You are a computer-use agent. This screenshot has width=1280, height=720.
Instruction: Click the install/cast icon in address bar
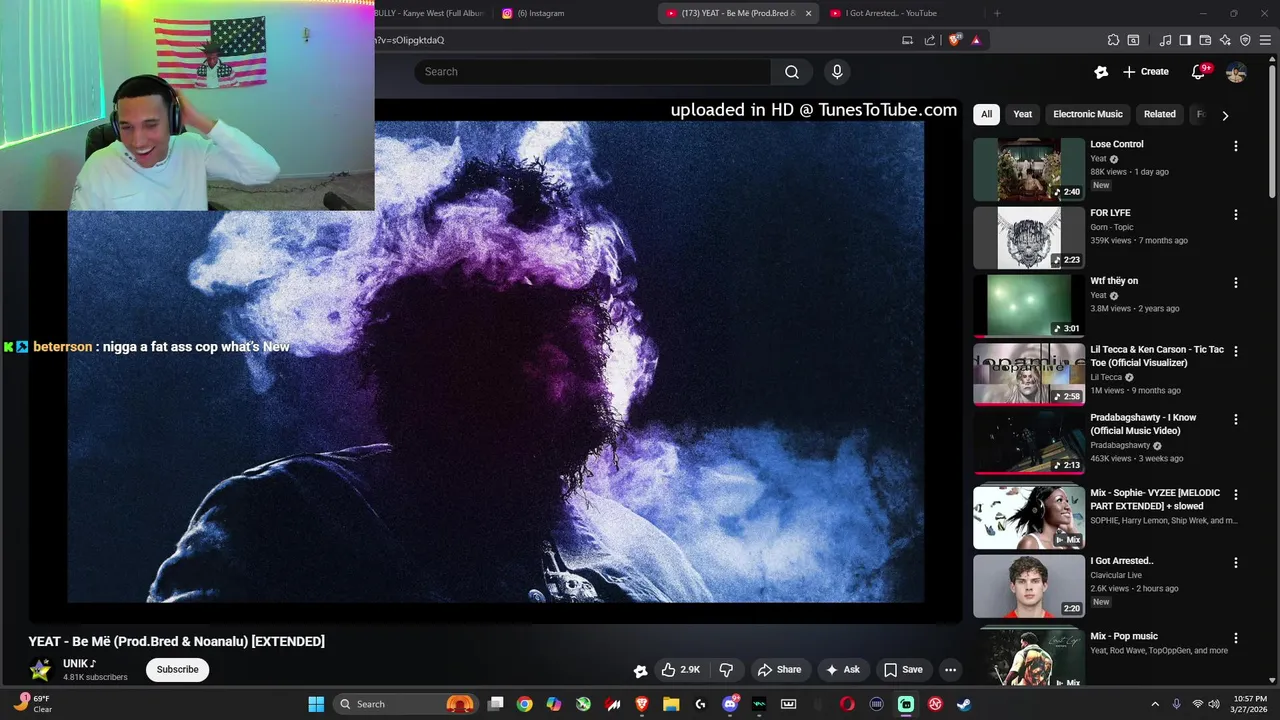[907, 40]
